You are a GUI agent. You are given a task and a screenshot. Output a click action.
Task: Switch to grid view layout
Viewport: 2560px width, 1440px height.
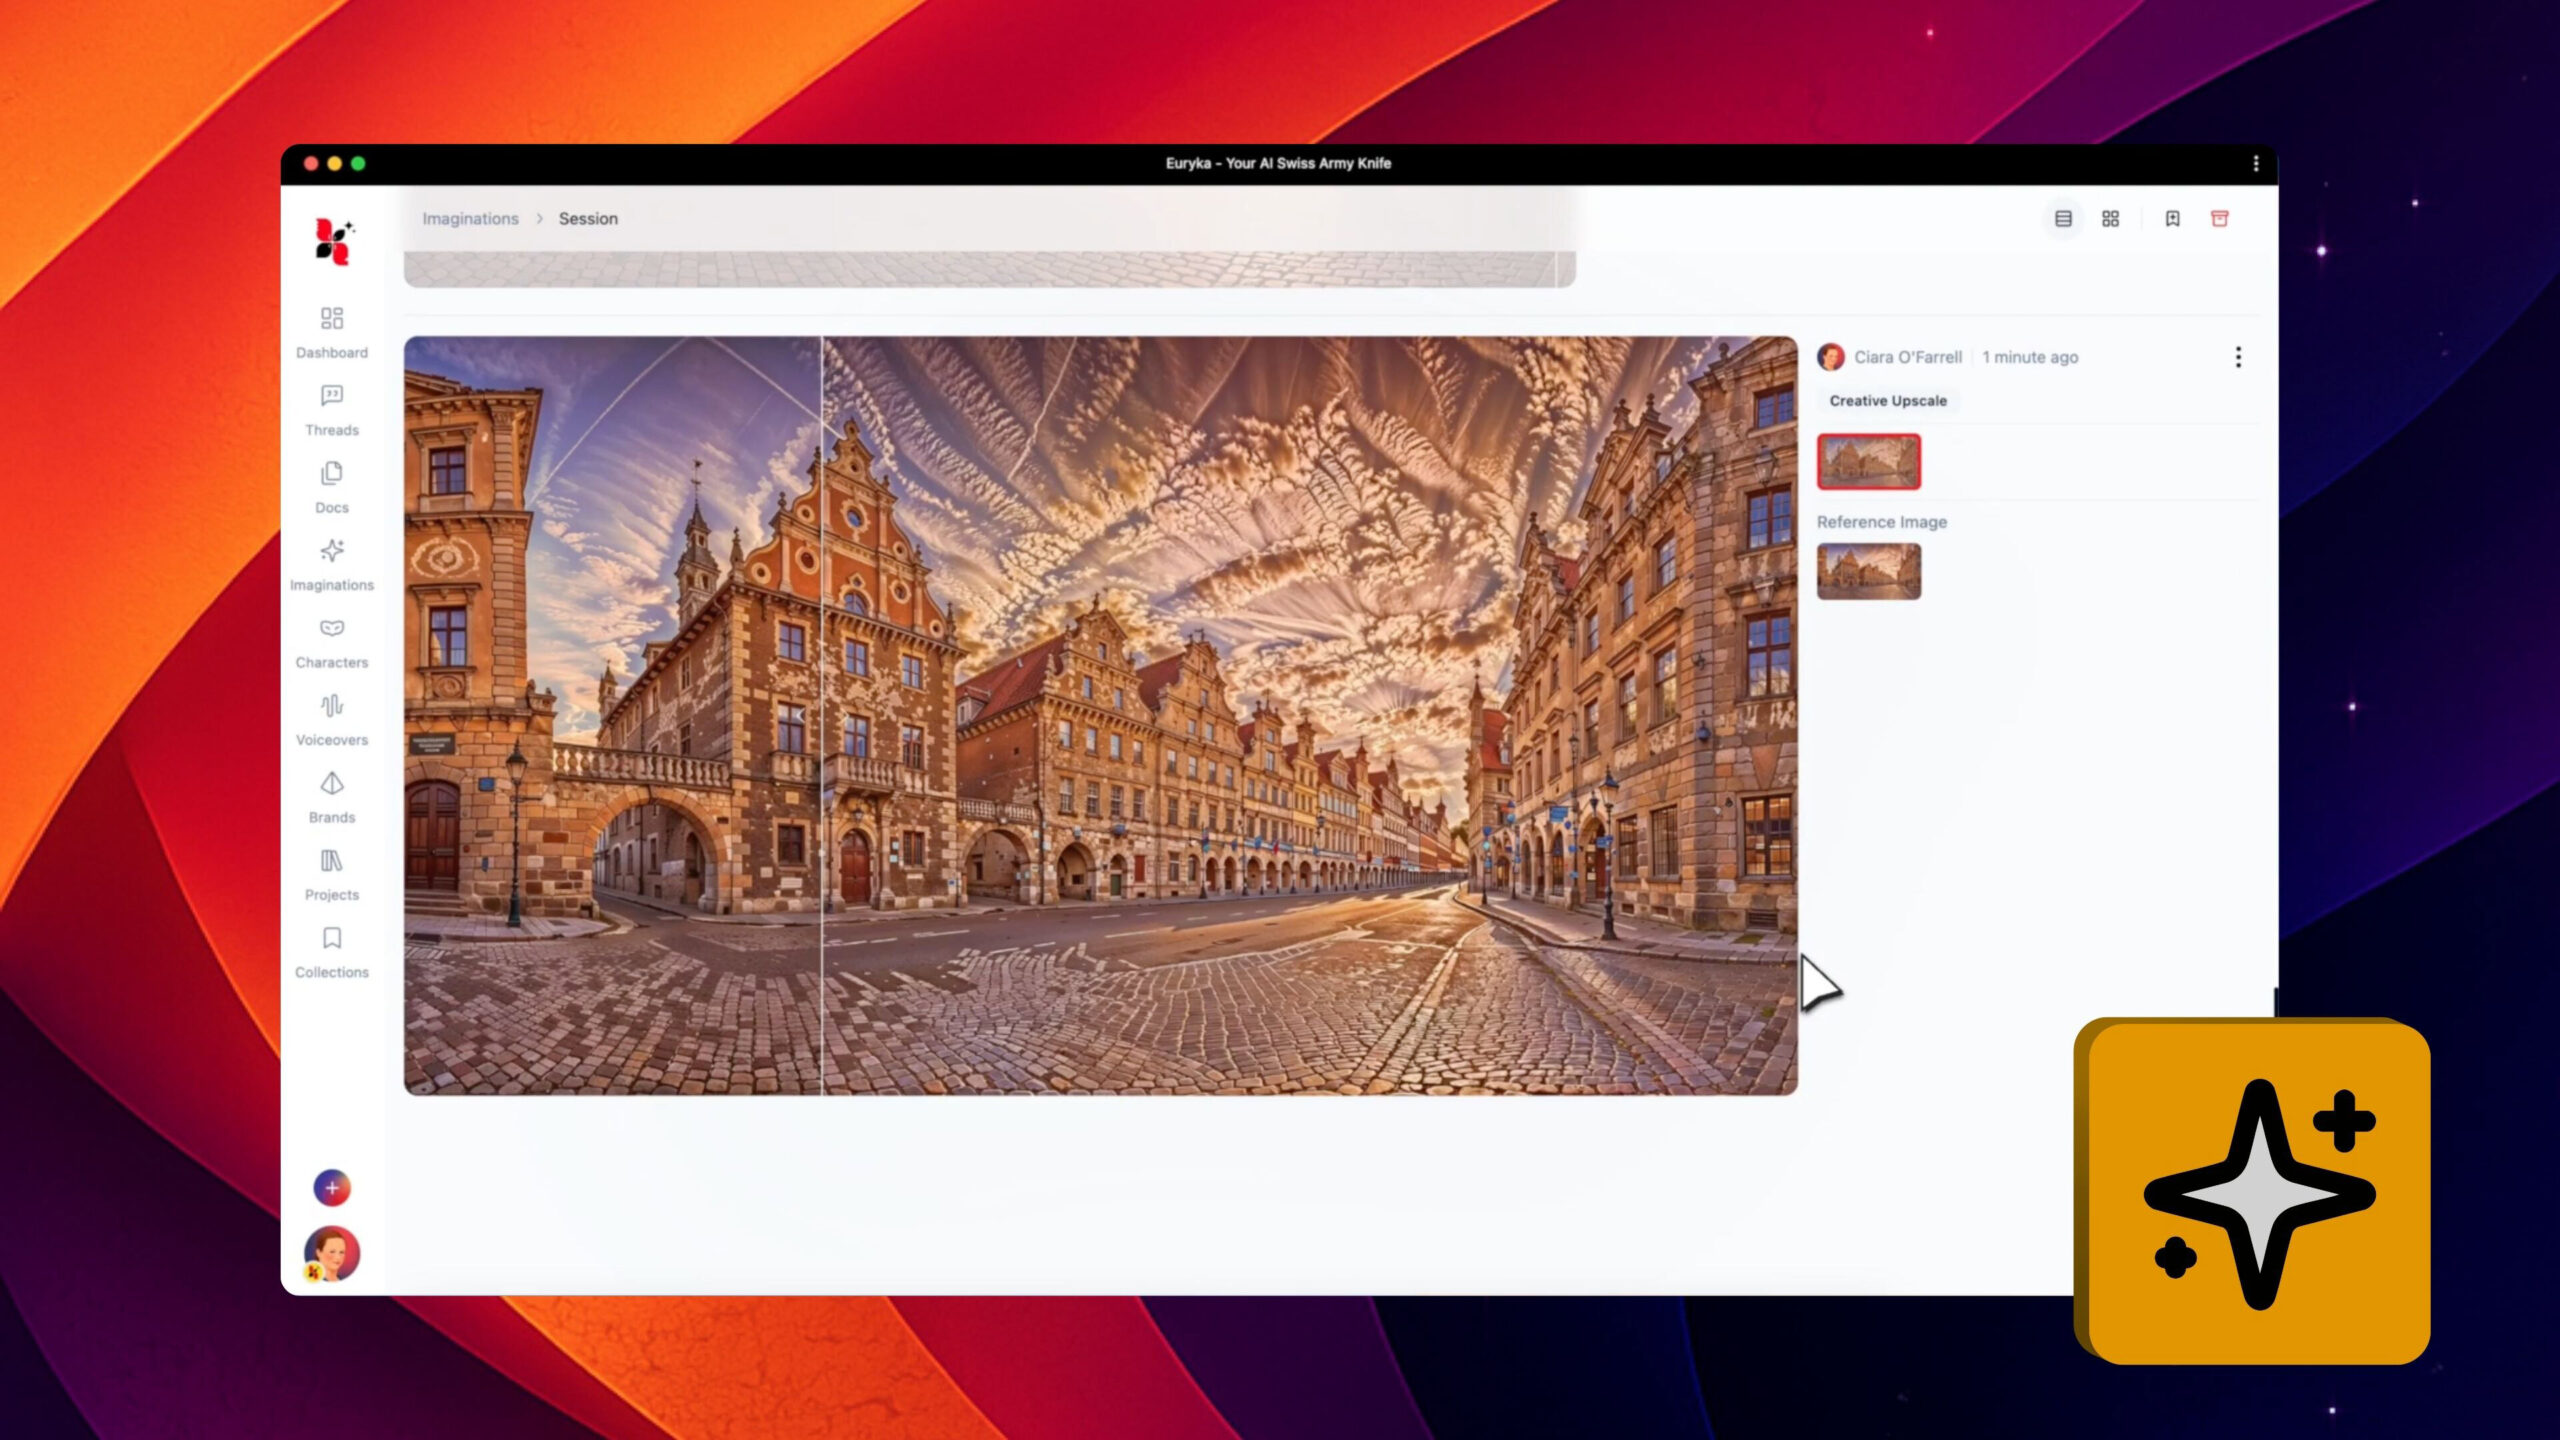point(2110,219)
